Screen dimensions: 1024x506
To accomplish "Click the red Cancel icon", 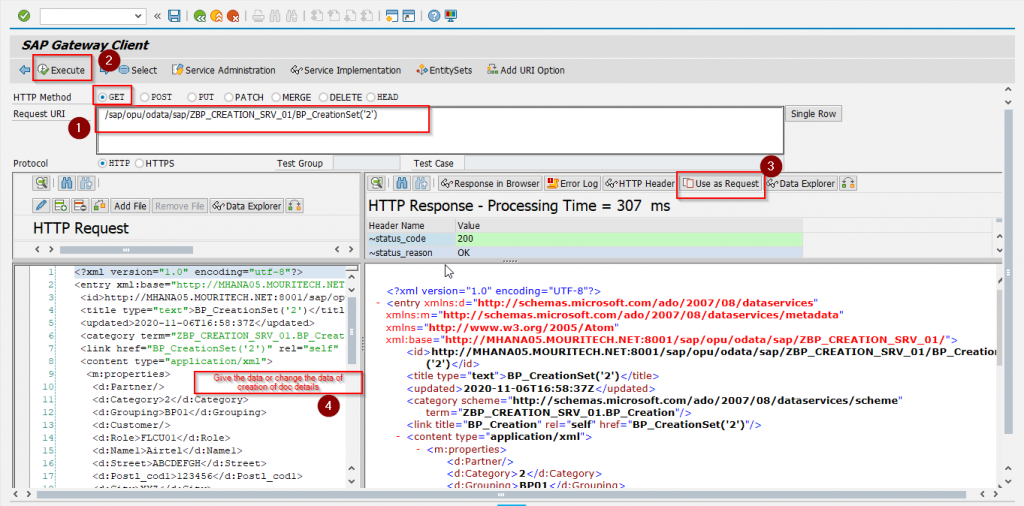I will coord(232,16).
